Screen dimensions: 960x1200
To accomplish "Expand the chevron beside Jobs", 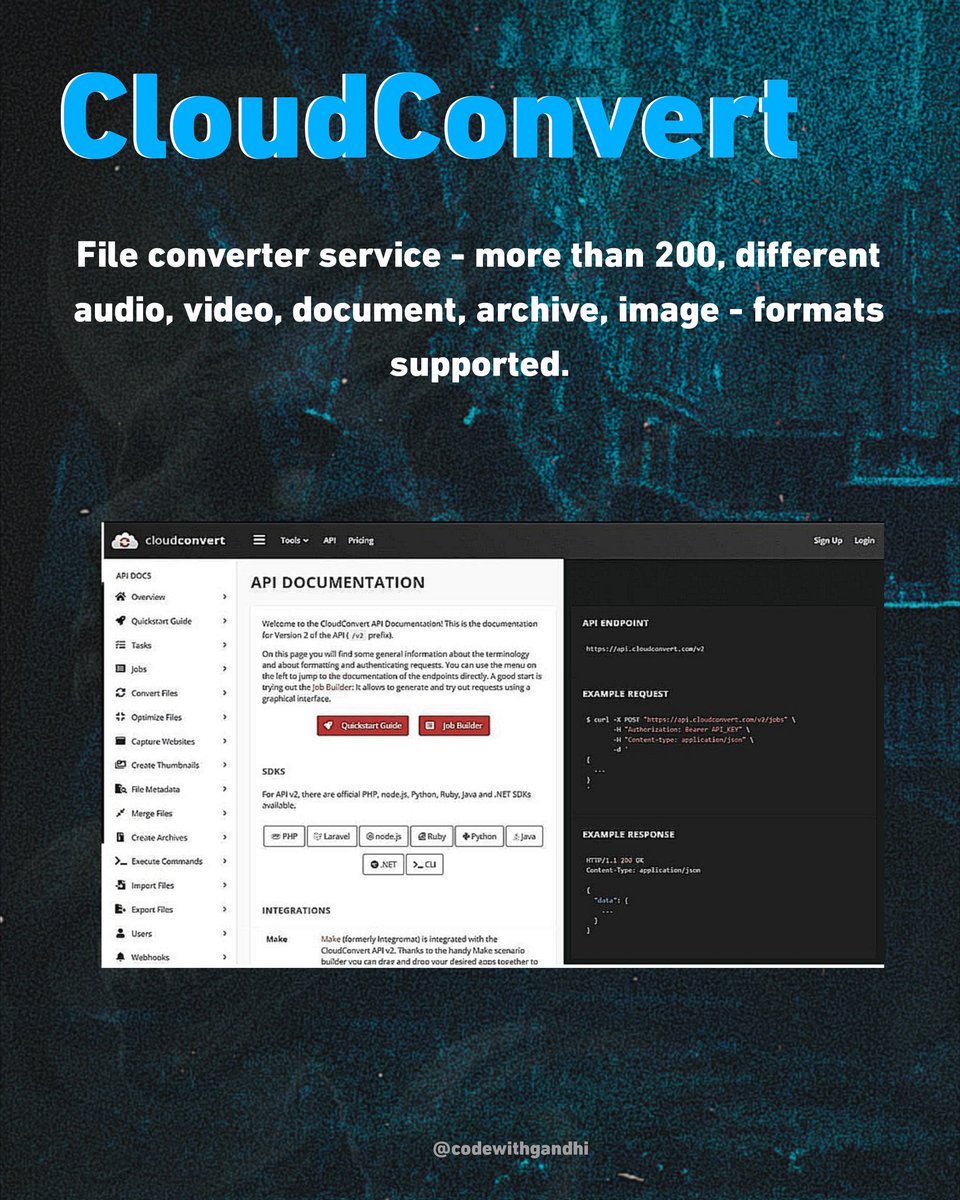I will [224, 669].
